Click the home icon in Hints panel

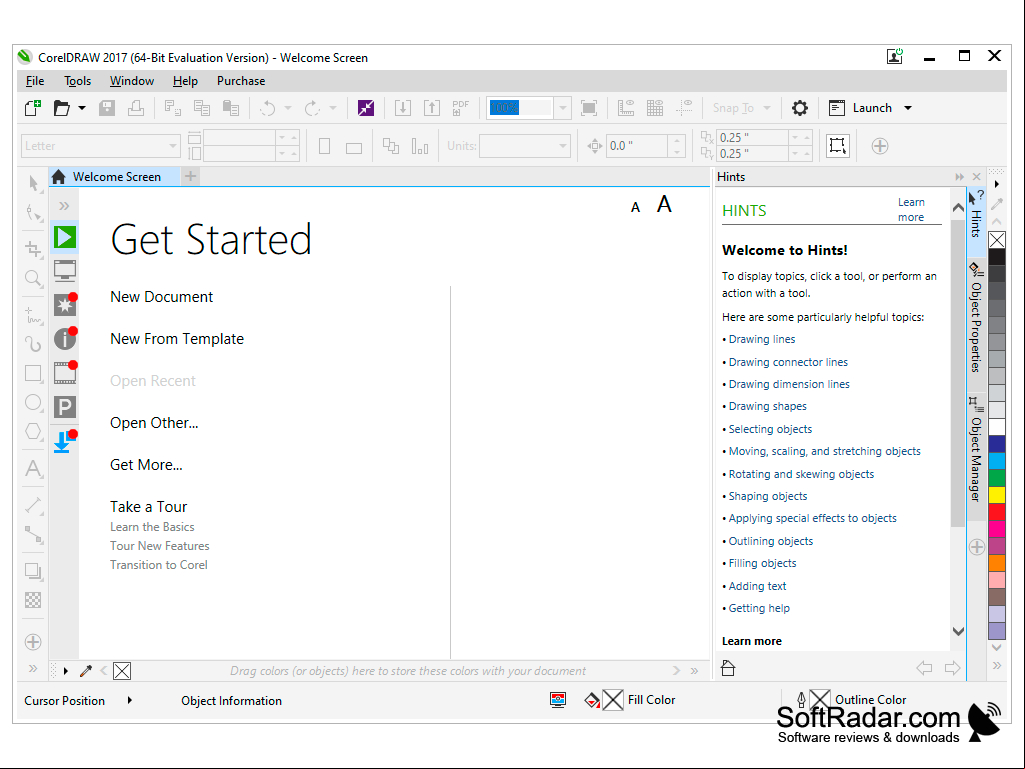click(728, 668)
